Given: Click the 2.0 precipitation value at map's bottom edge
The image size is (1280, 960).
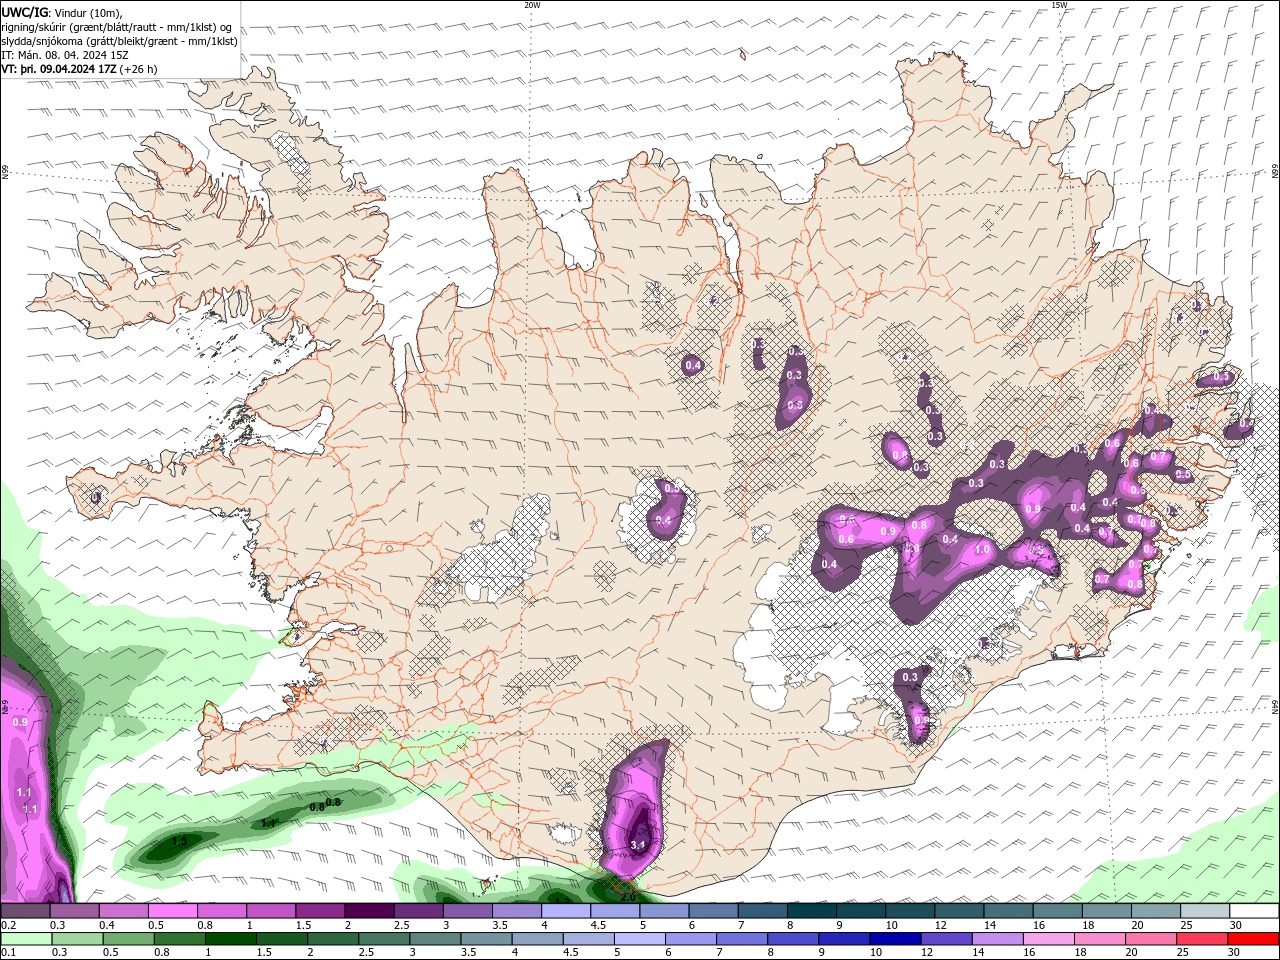Looking at the screenshot, I should click(628, 897).
